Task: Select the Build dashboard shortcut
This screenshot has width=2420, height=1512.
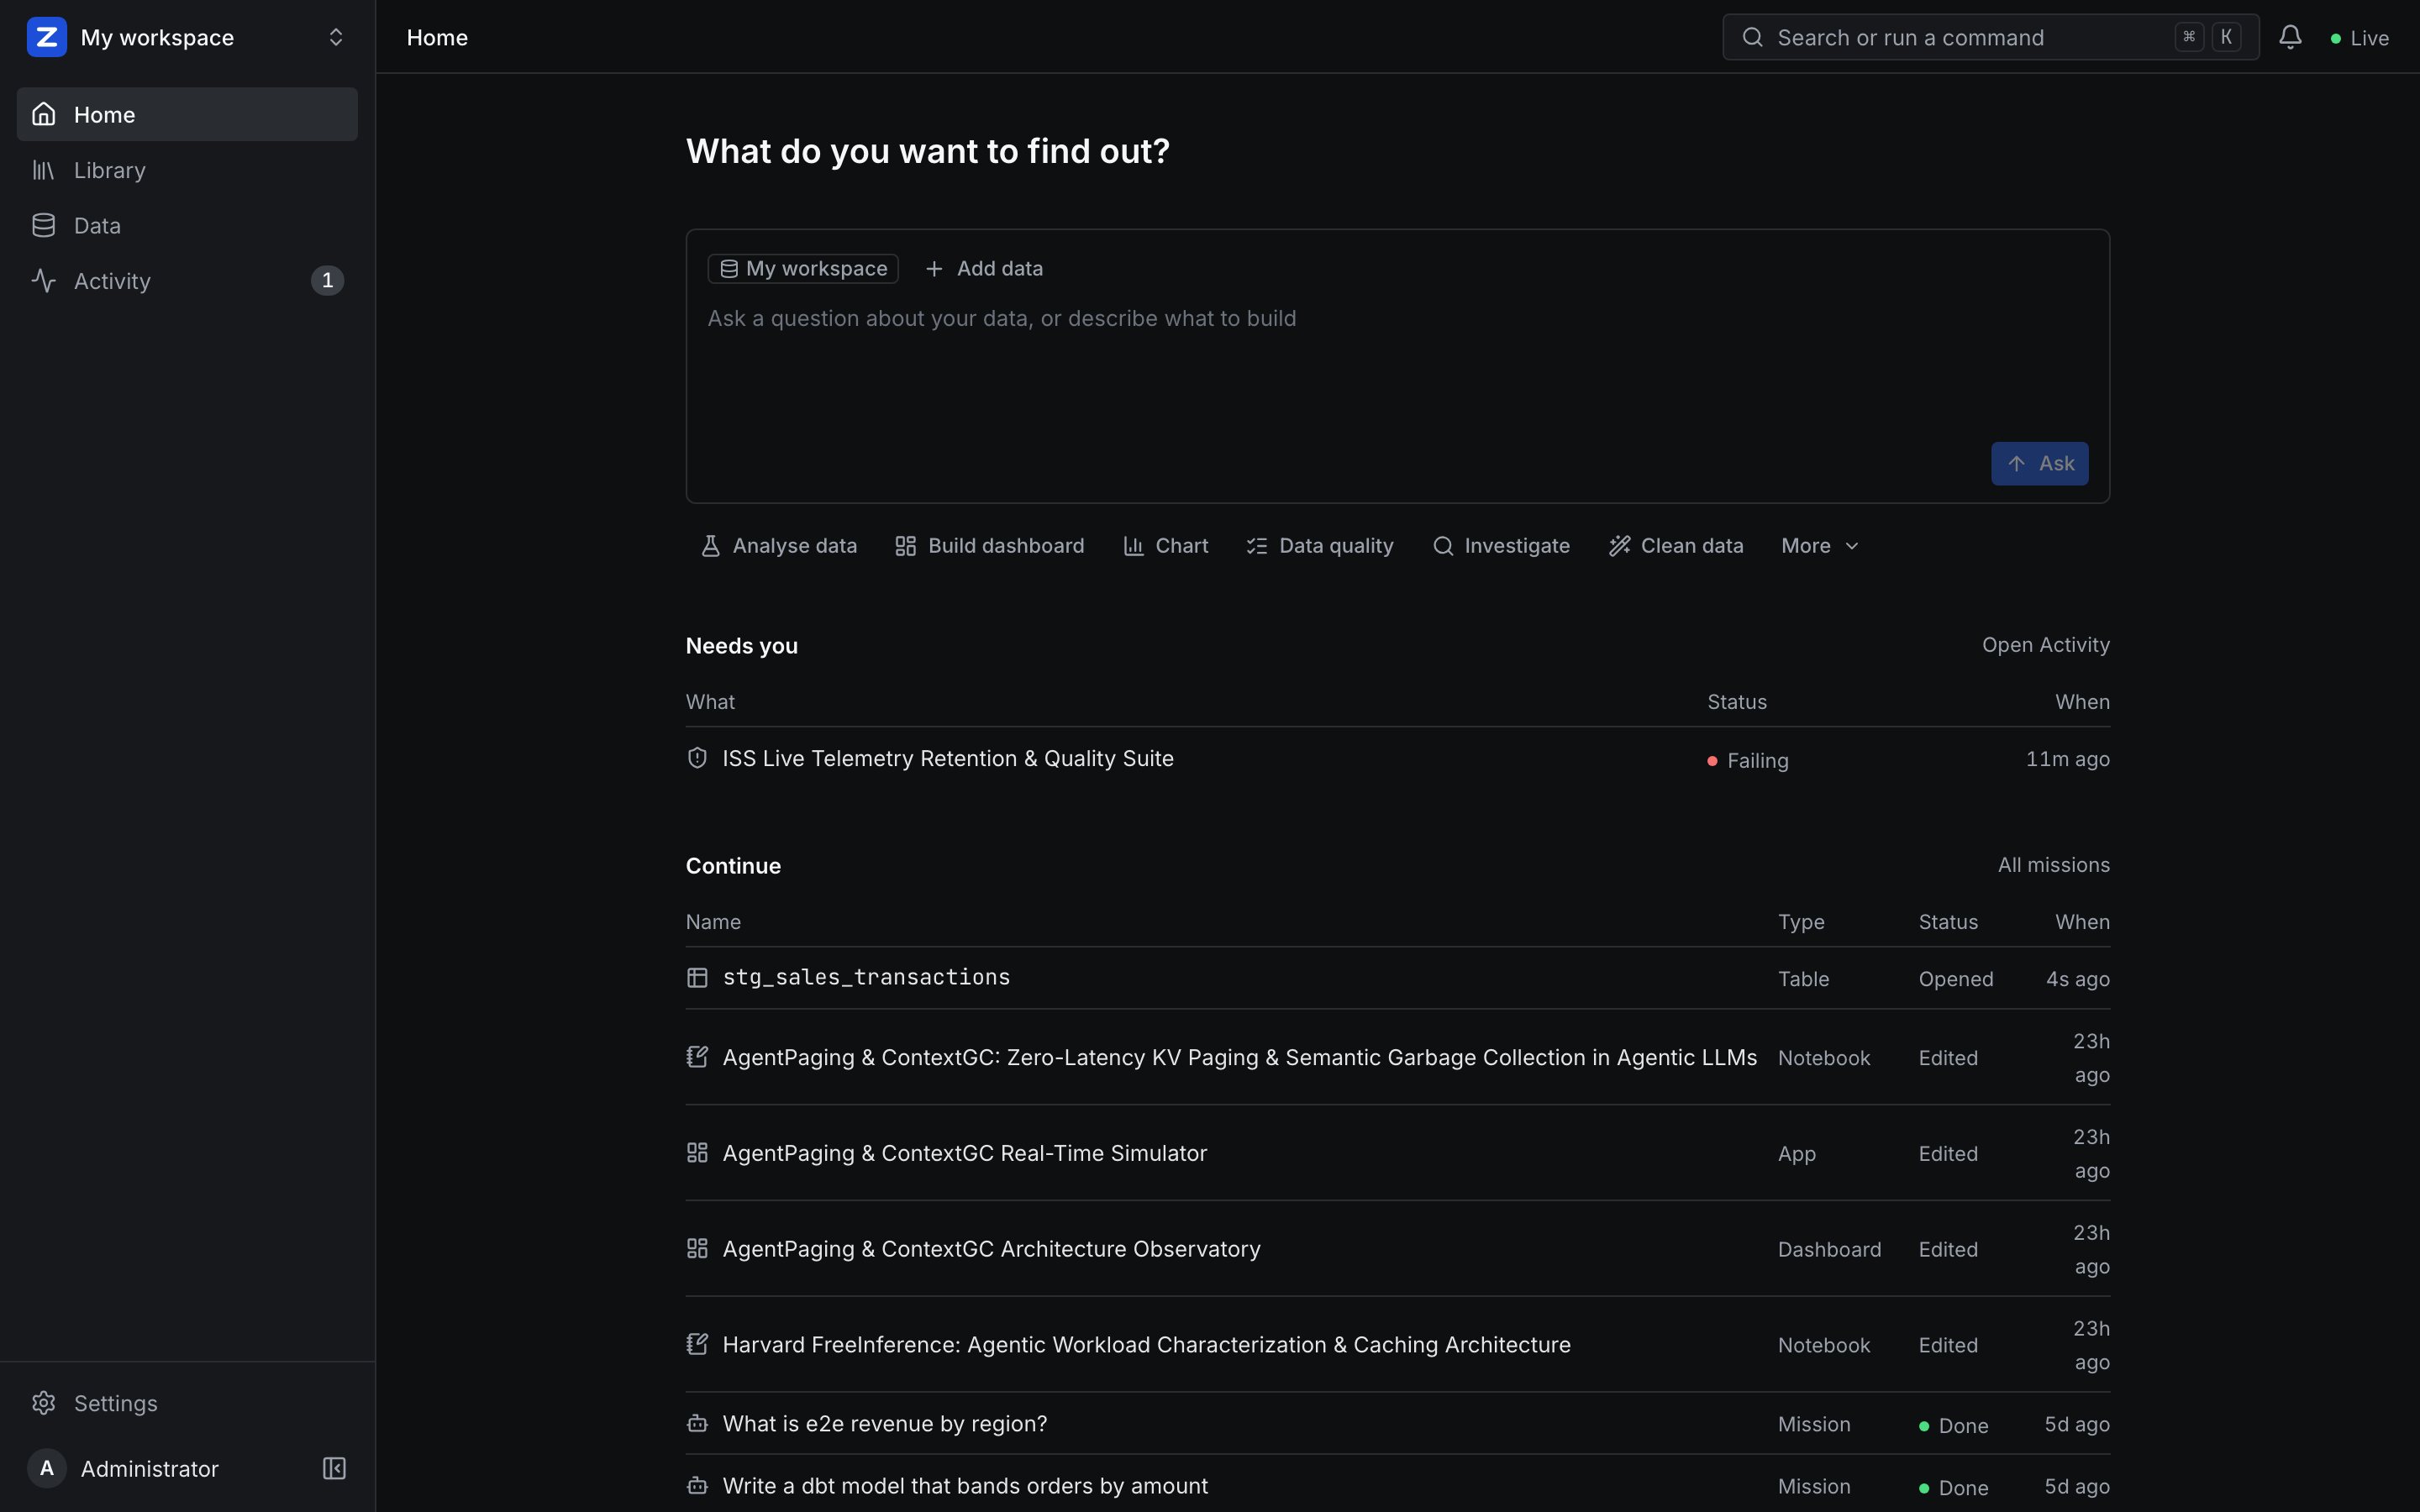Action: [989, 546]
